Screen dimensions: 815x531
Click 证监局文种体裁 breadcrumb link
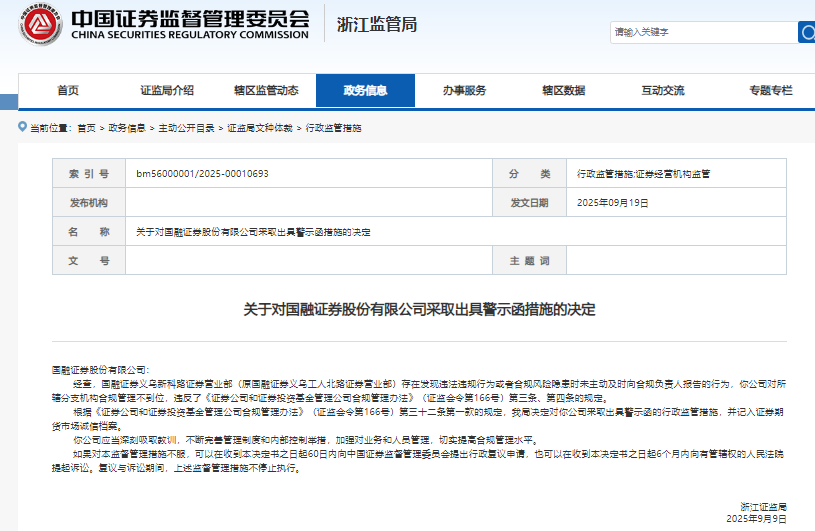coord(260,128)
